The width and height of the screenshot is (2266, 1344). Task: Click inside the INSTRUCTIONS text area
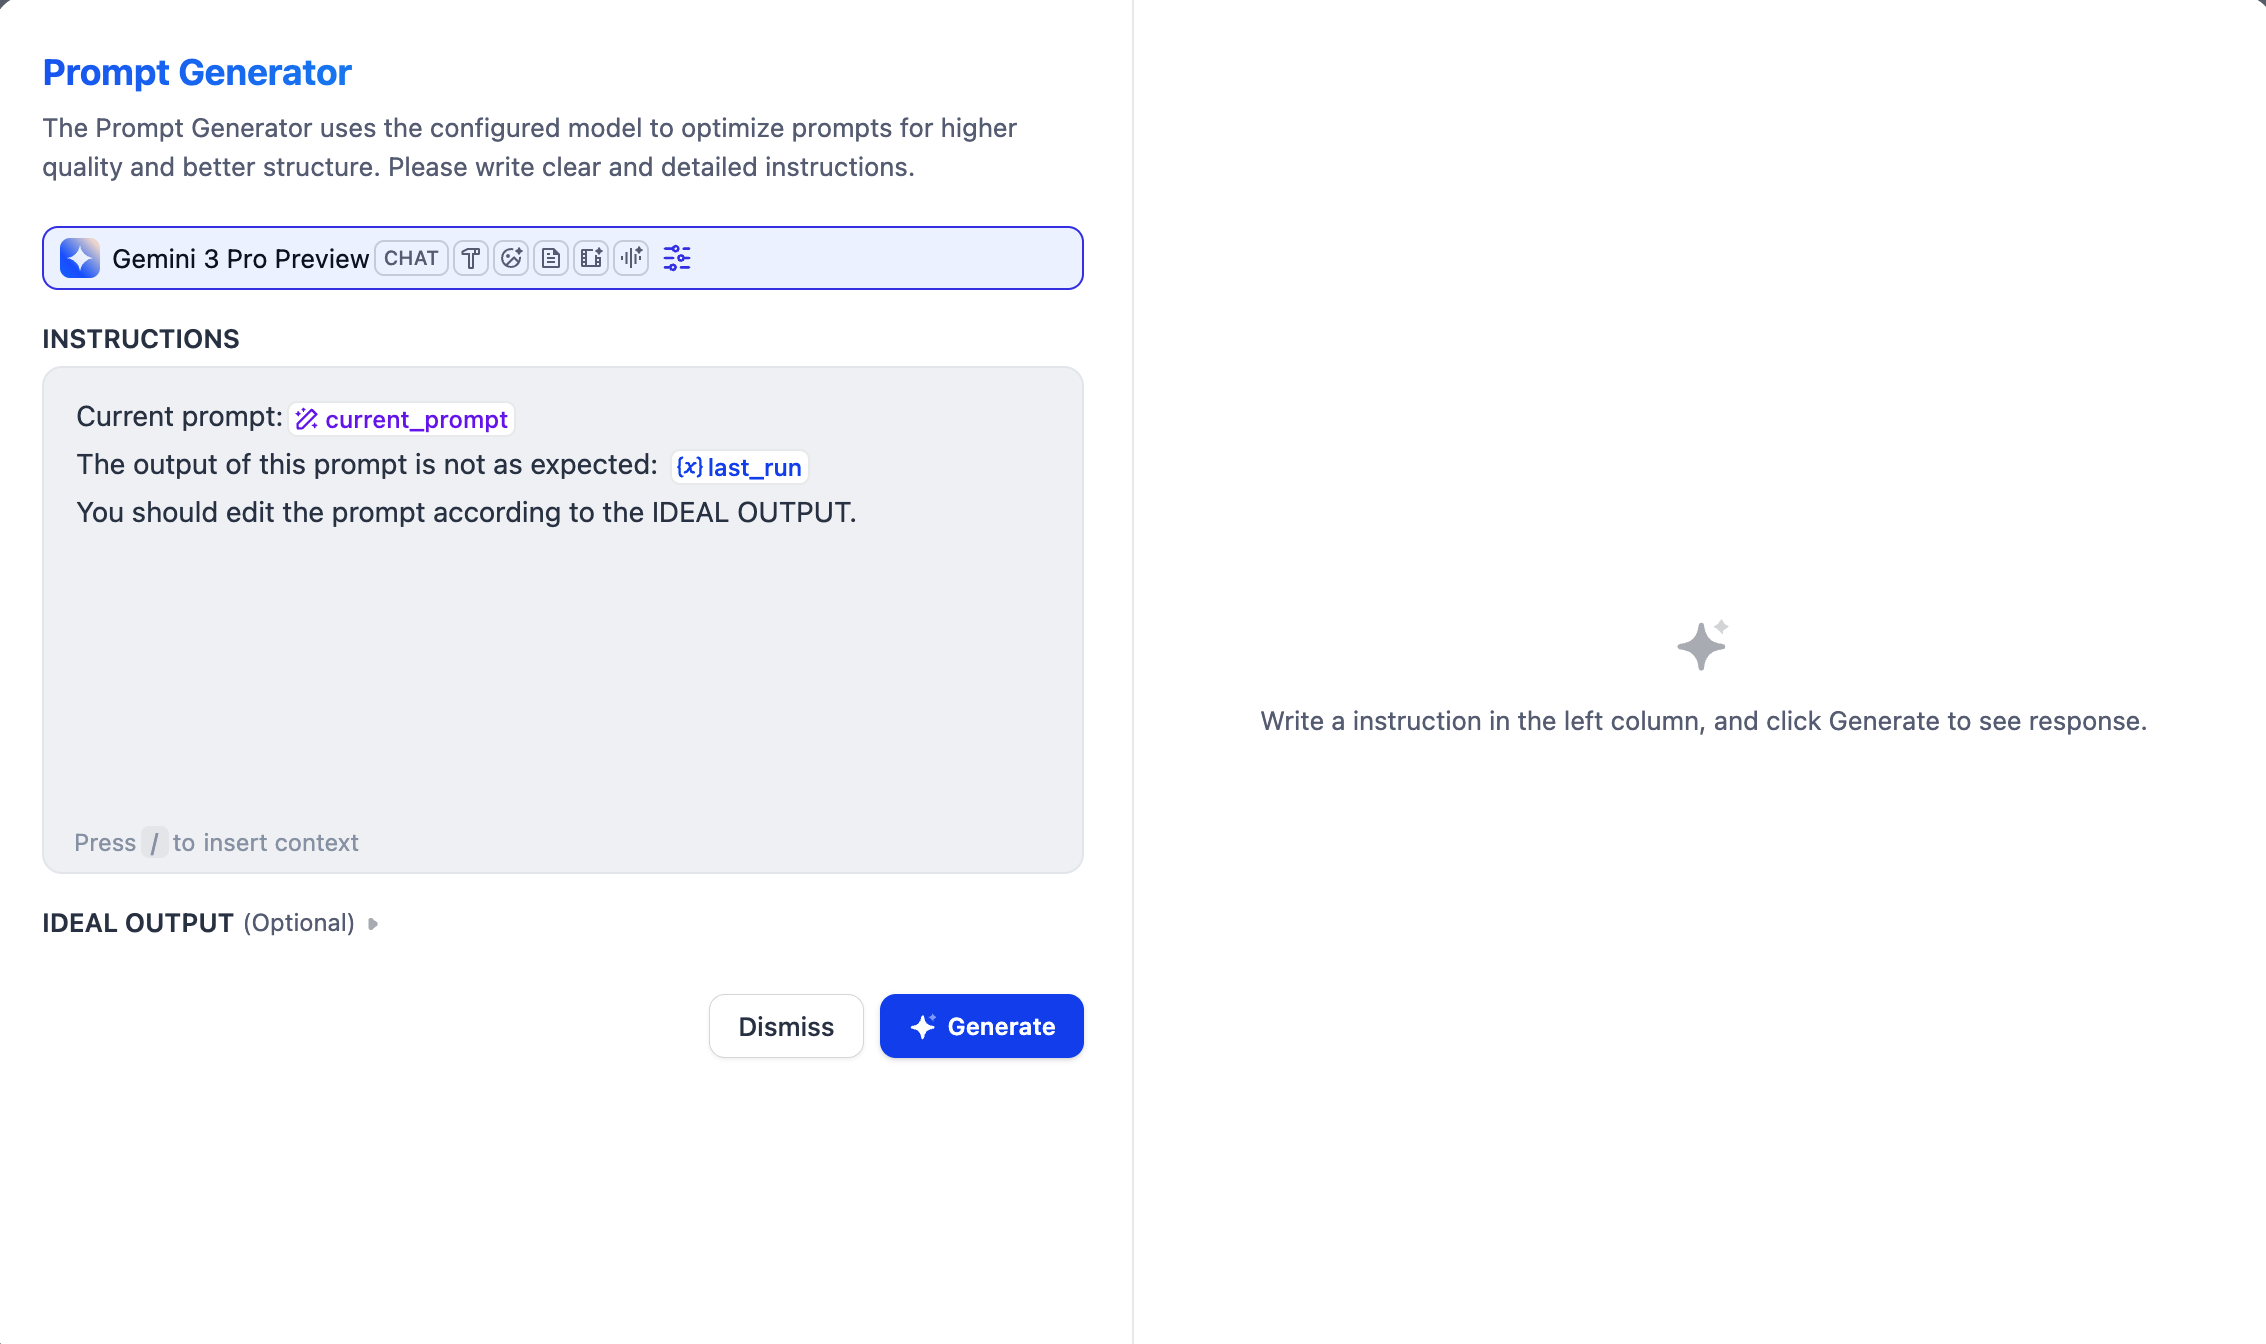[560, 650]
